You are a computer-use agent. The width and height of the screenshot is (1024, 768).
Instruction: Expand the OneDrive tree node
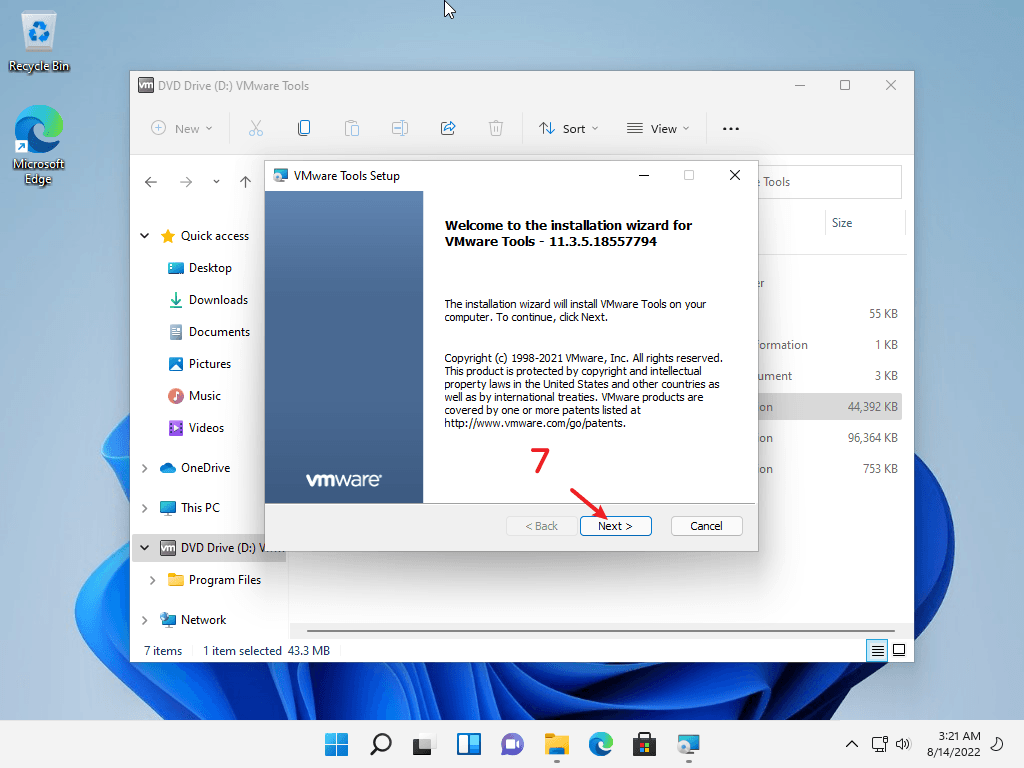145,468
